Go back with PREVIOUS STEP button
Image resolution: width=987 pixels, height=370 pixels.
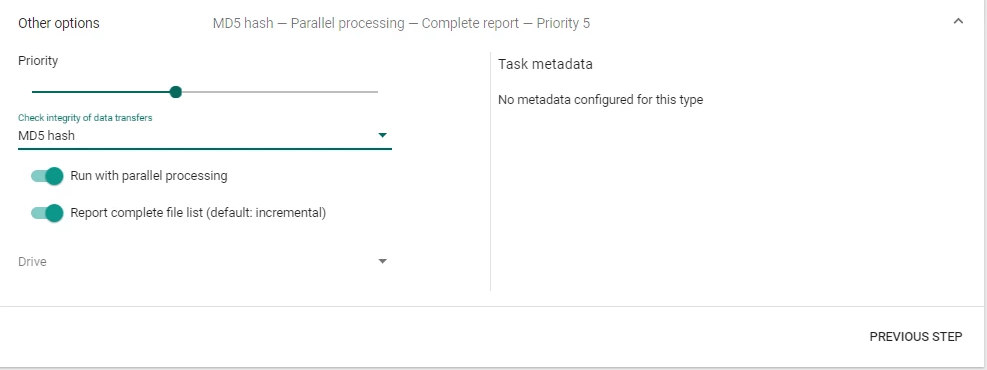coord(916,337)
